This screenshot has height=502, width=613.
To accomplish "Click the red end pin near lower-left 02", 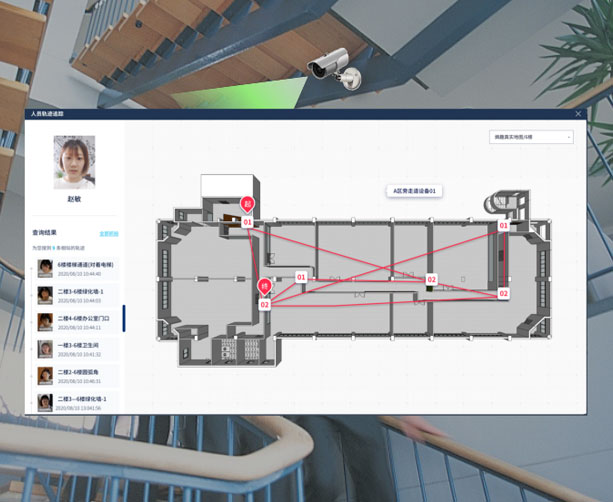I will point(265,286).
